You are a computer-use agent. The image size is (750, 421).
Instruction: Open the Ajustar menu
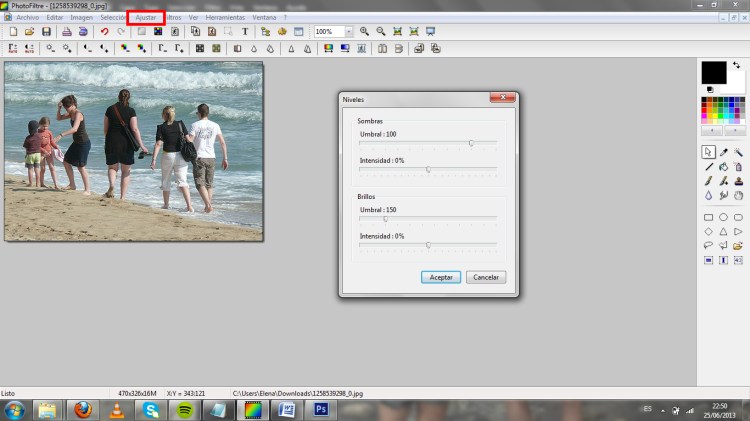coord(145,18)
